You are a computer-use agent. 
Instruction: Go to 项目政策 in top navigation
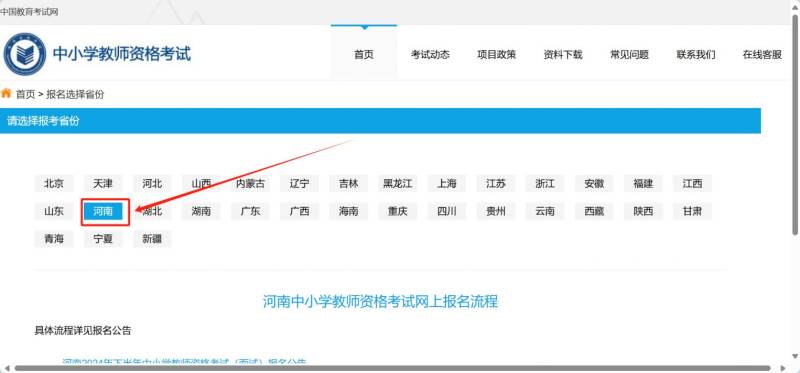(x=496, y=55)
